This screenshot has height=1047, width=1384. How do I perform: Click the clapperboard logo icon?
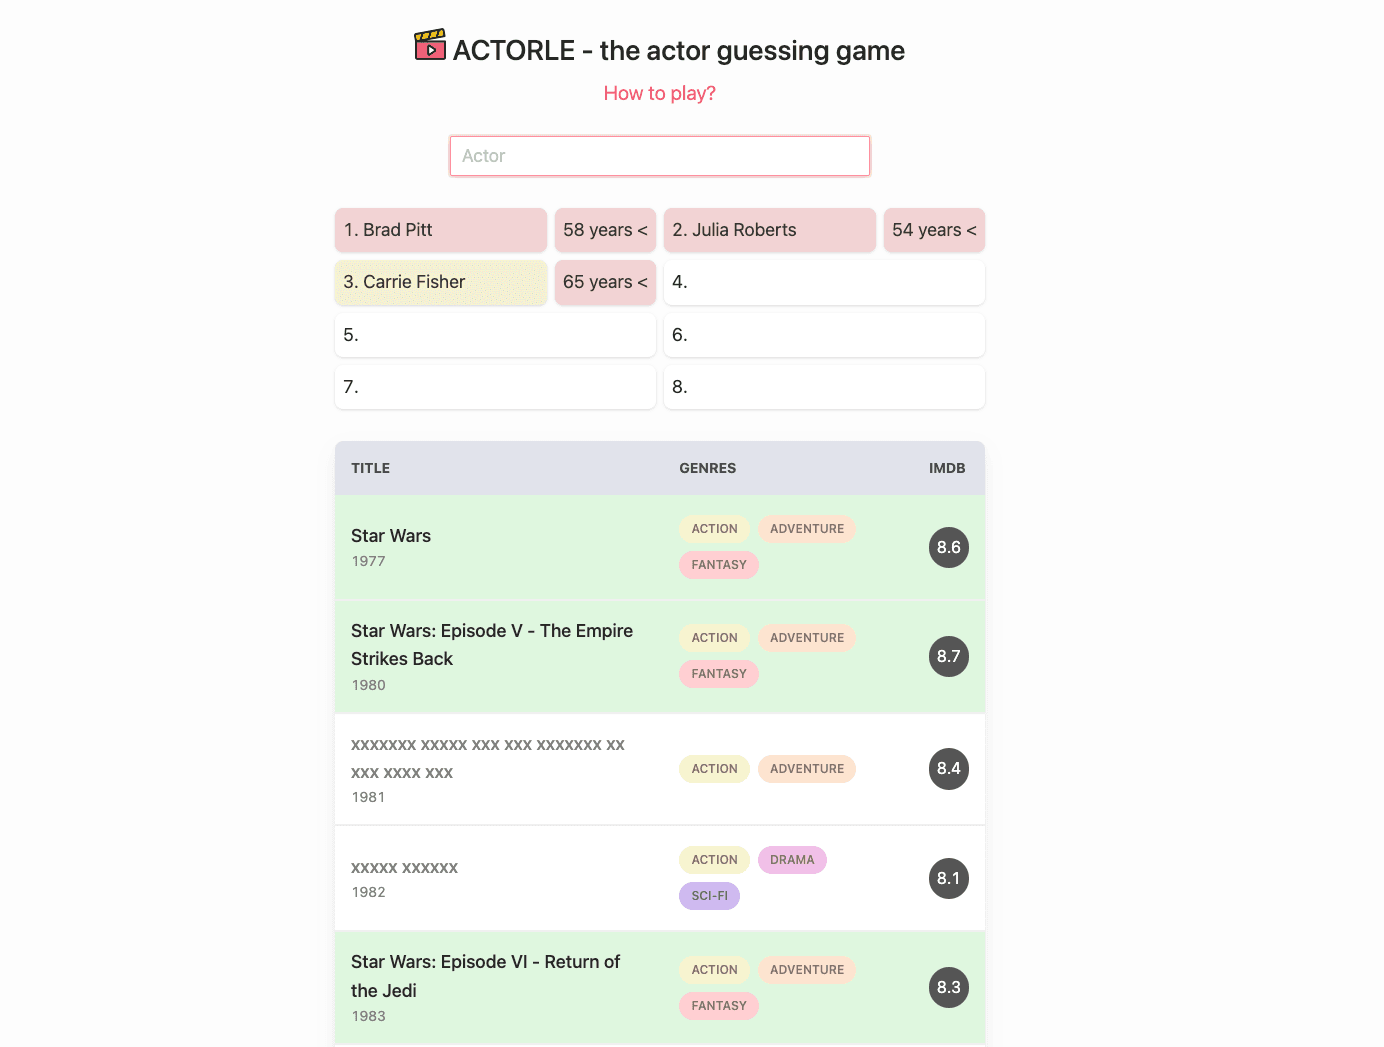click(430, 46)
